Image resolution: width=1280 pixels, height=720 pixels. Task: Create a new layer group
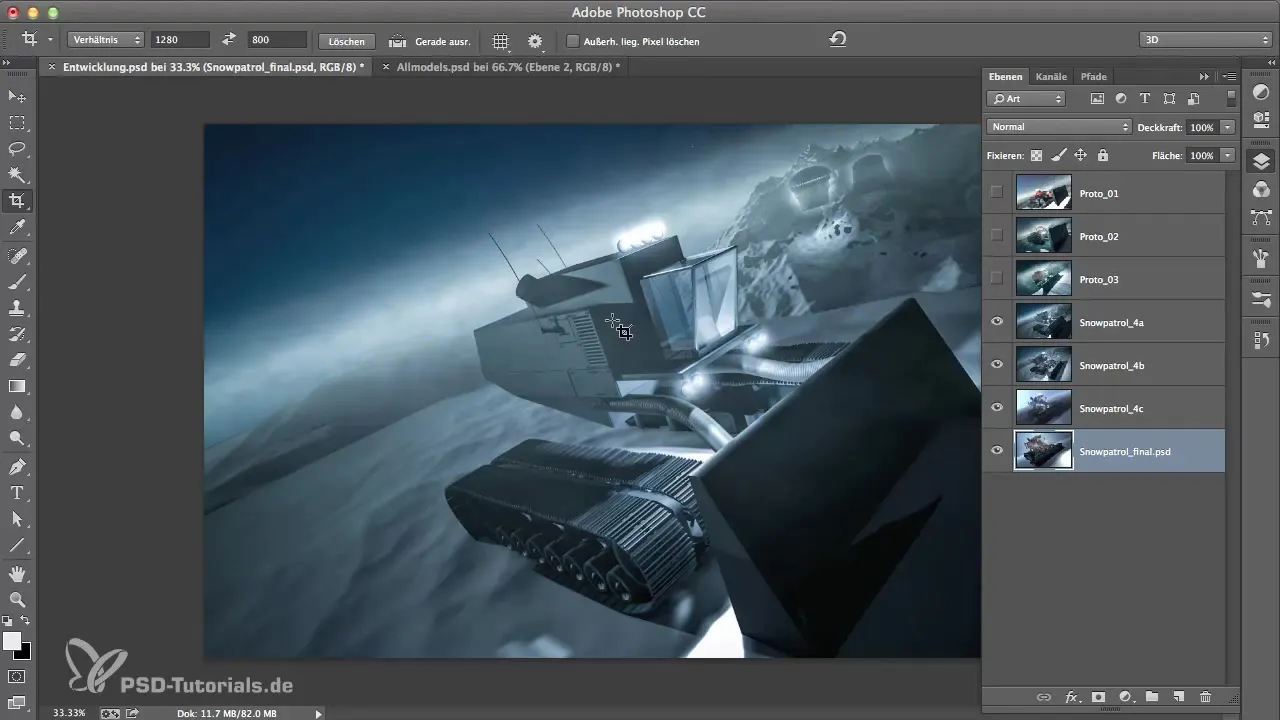pos(1152,697)
